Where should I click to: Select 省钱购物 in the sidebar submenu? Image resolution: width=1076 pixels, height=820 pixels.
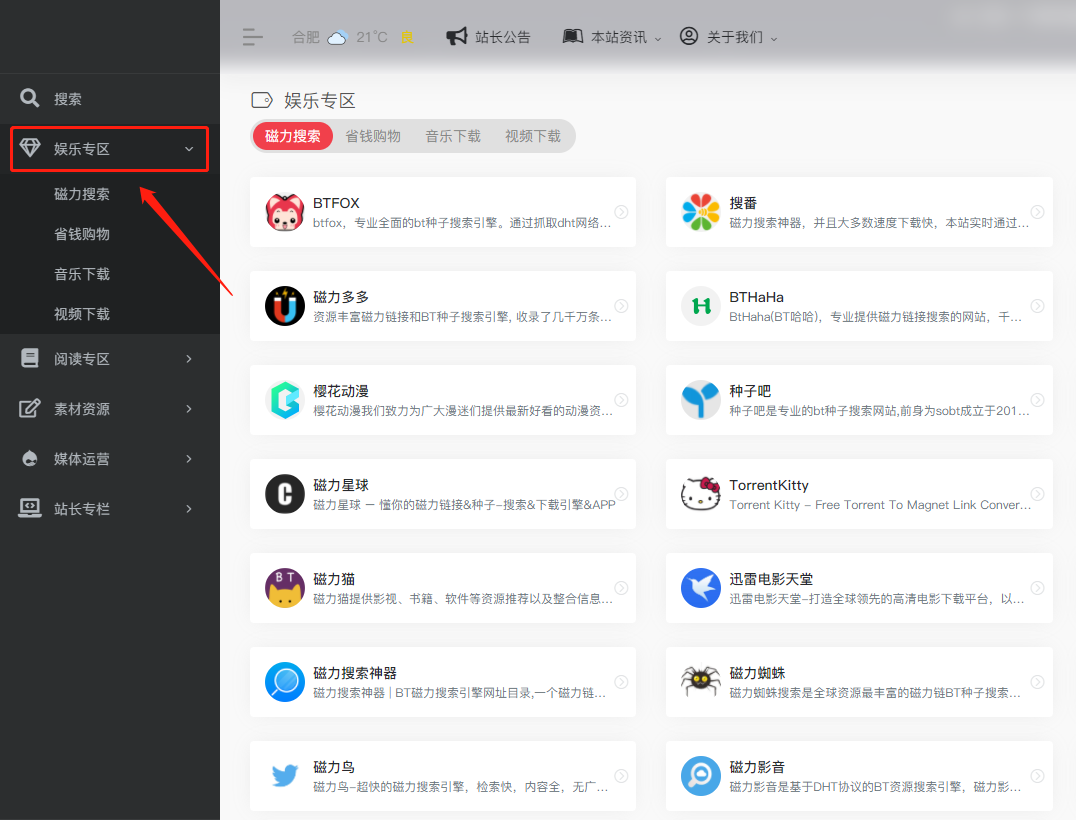coord(82,234)
